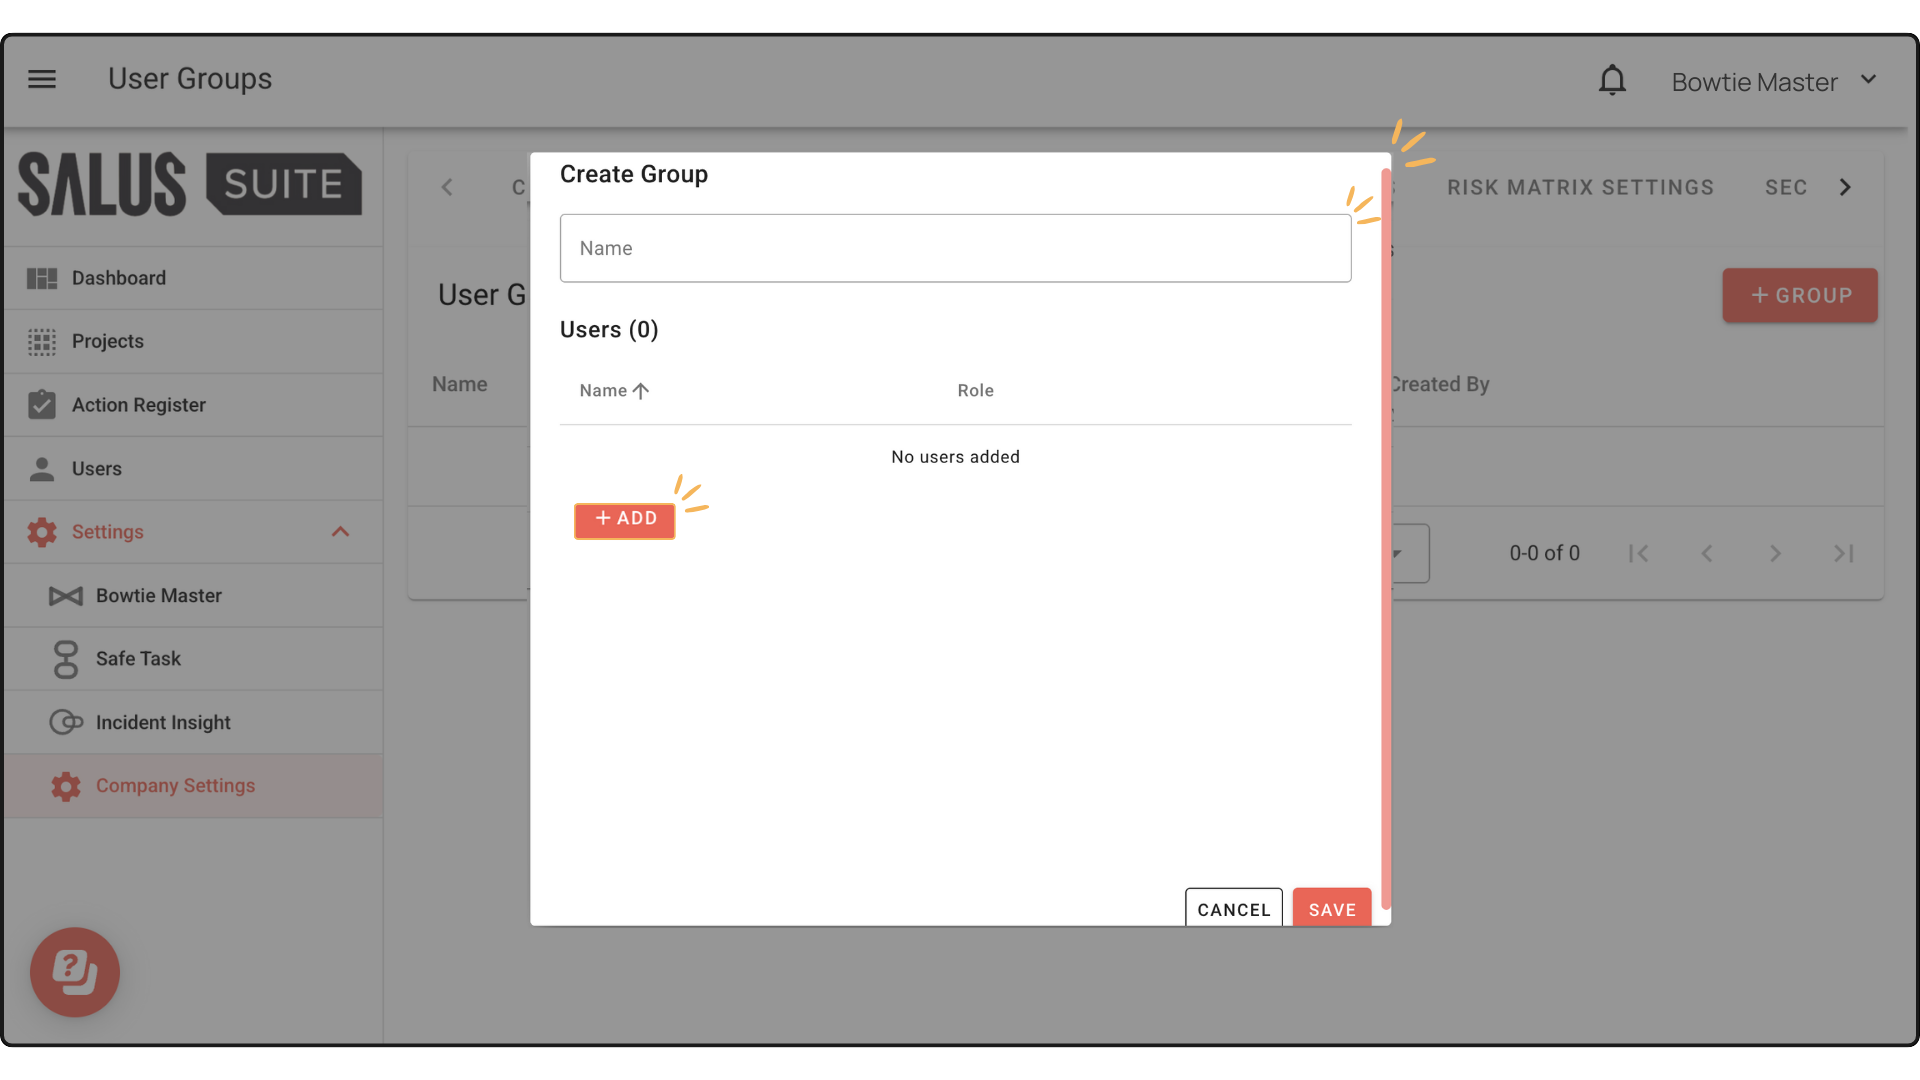Click the Dashboard sidebar icon
The image size is (1920, 1080).
coord(42,278)
